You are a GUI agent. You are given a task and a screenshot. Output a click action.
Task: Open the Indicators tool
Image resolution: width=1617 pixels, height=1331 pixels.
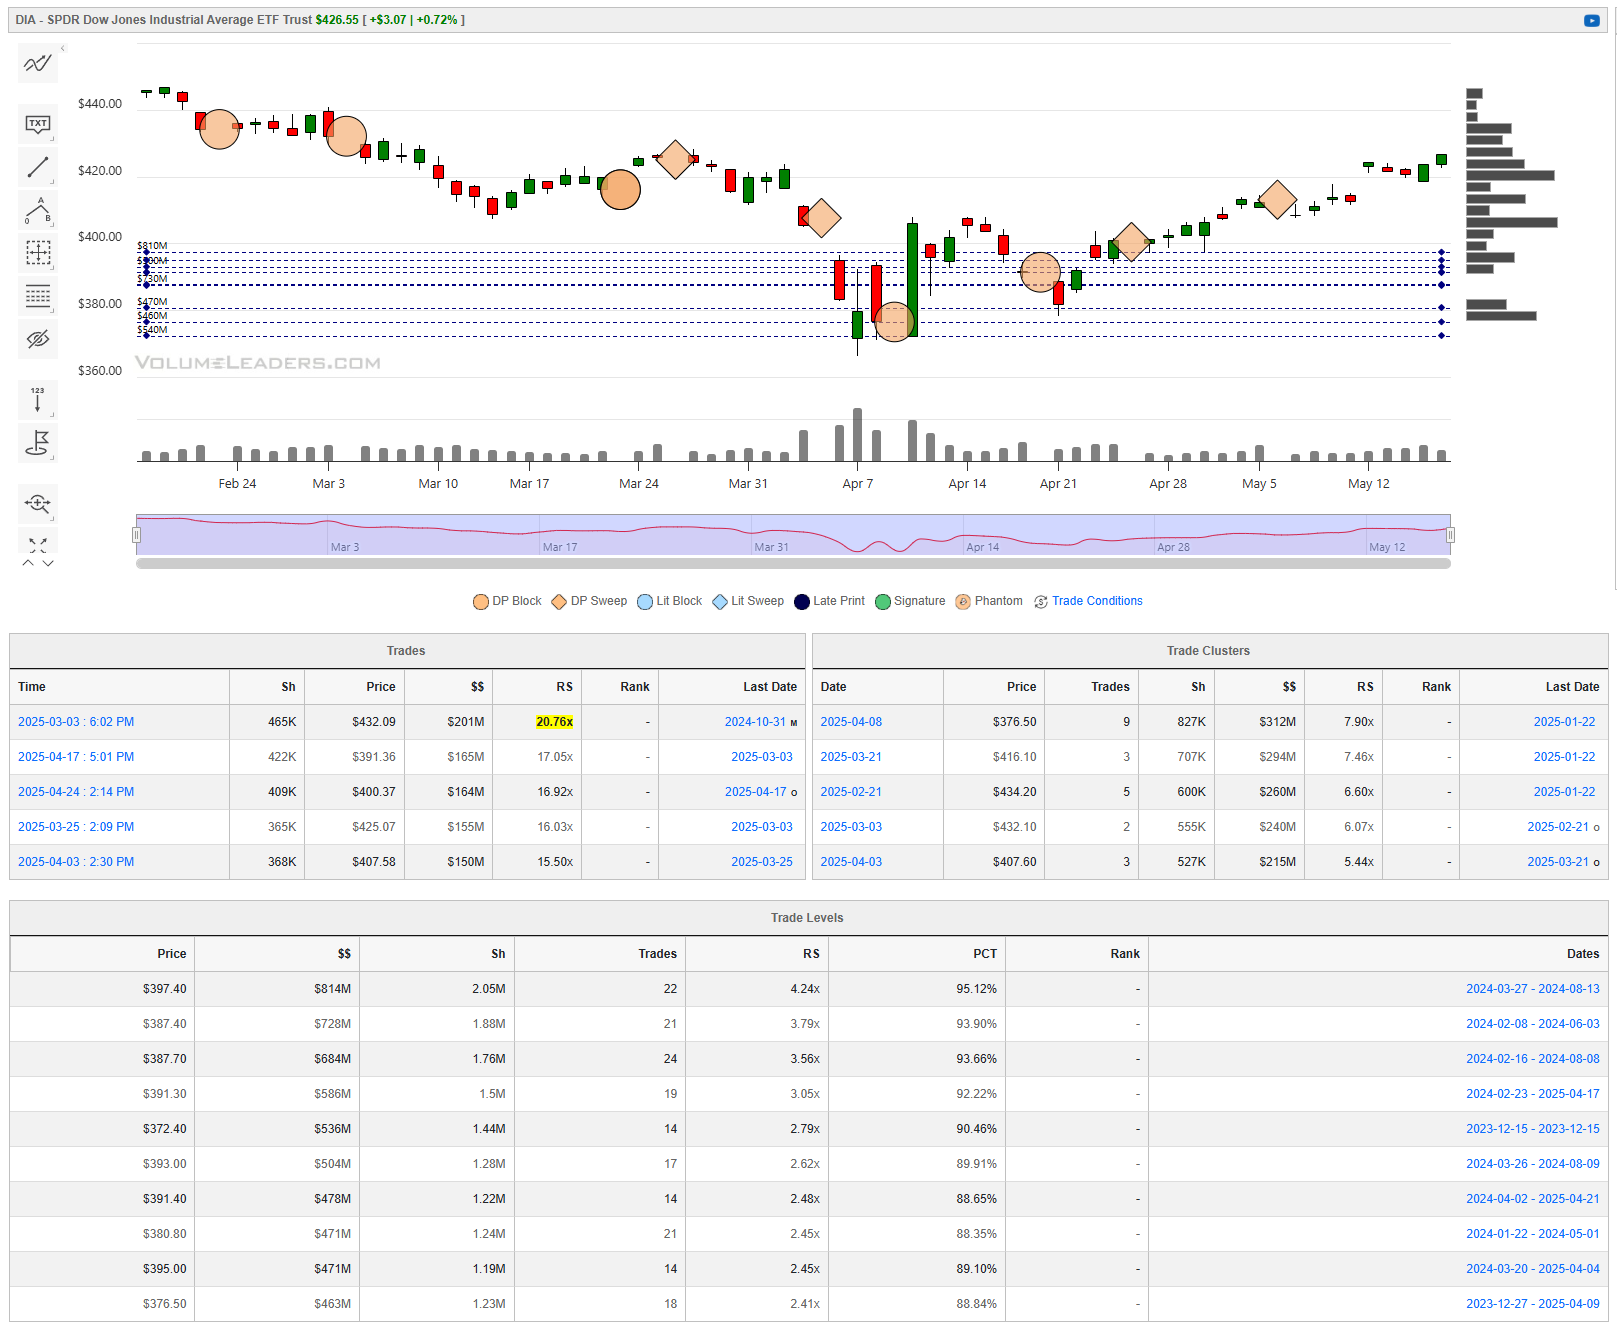[38, 64]
